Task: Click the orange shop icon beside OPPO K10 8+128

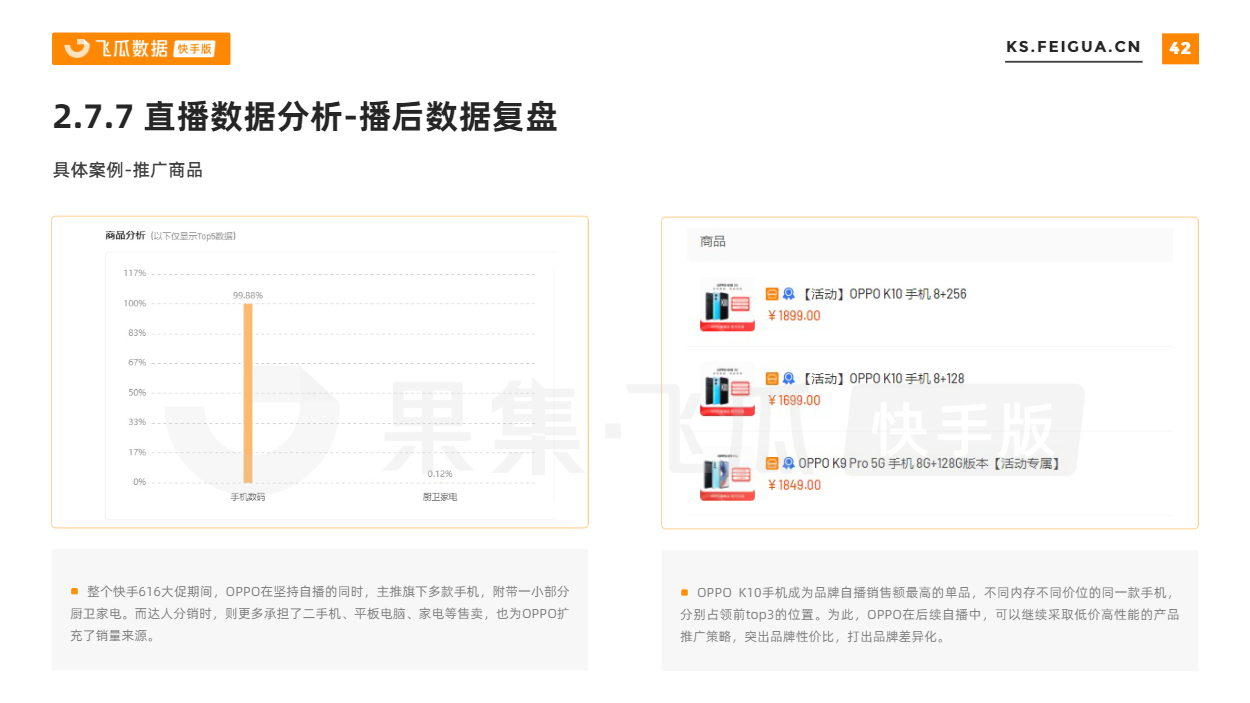Action: click(772, 379)
